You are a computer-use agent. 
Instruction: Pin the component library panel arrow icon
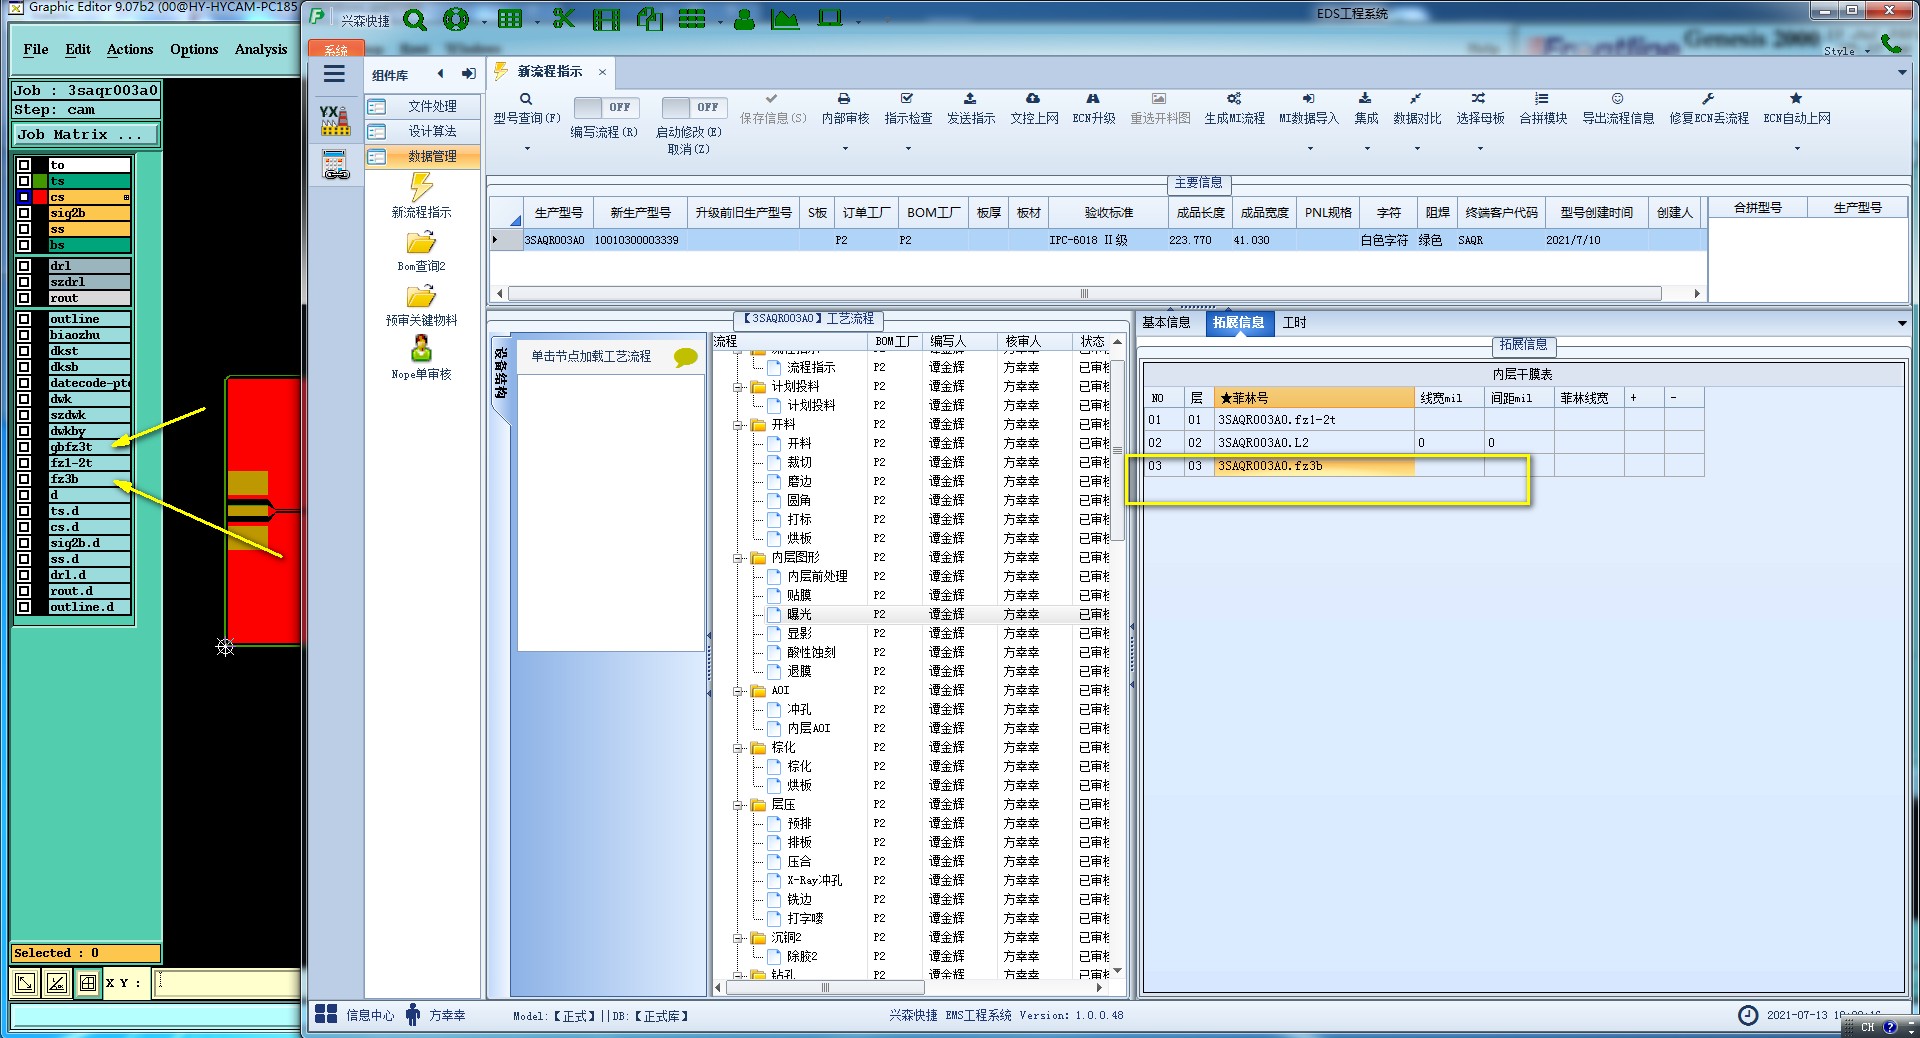(468, 74)
